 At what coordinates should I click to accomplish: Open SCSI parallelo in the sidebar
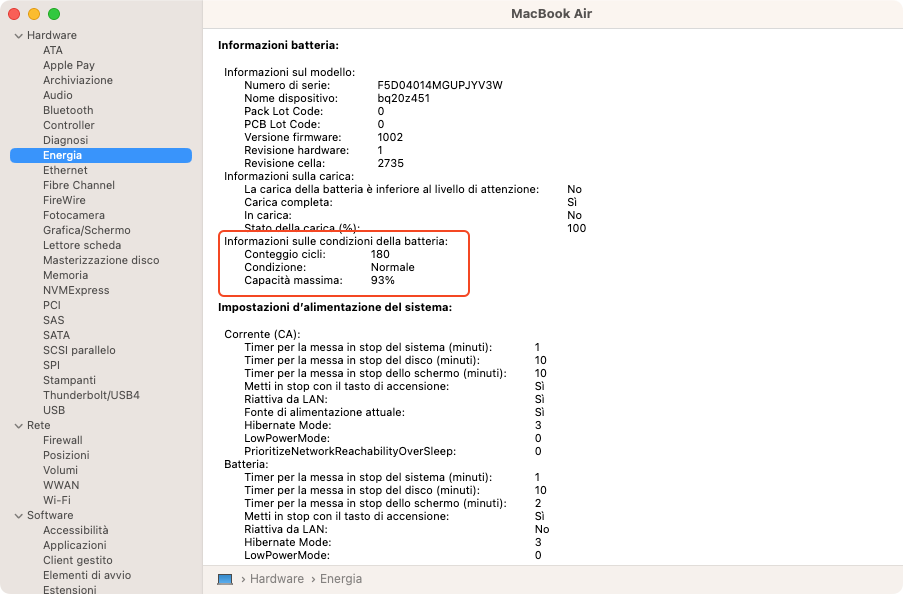click(x=79, y=350)
